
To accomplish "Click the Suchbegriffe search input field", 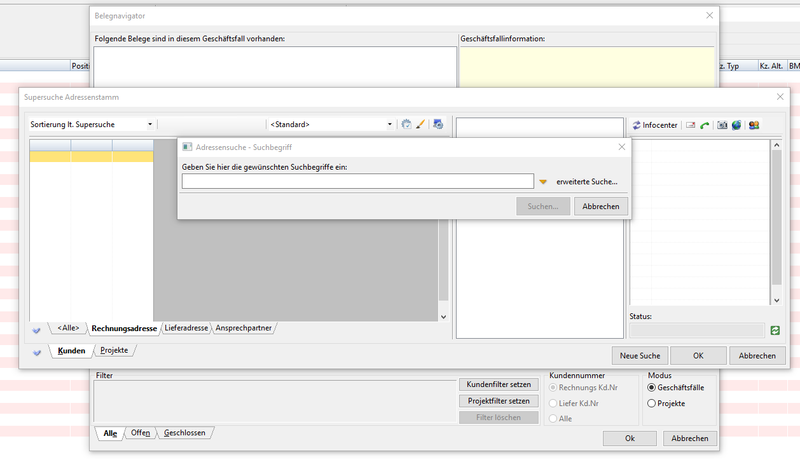I will click(357, 181).
